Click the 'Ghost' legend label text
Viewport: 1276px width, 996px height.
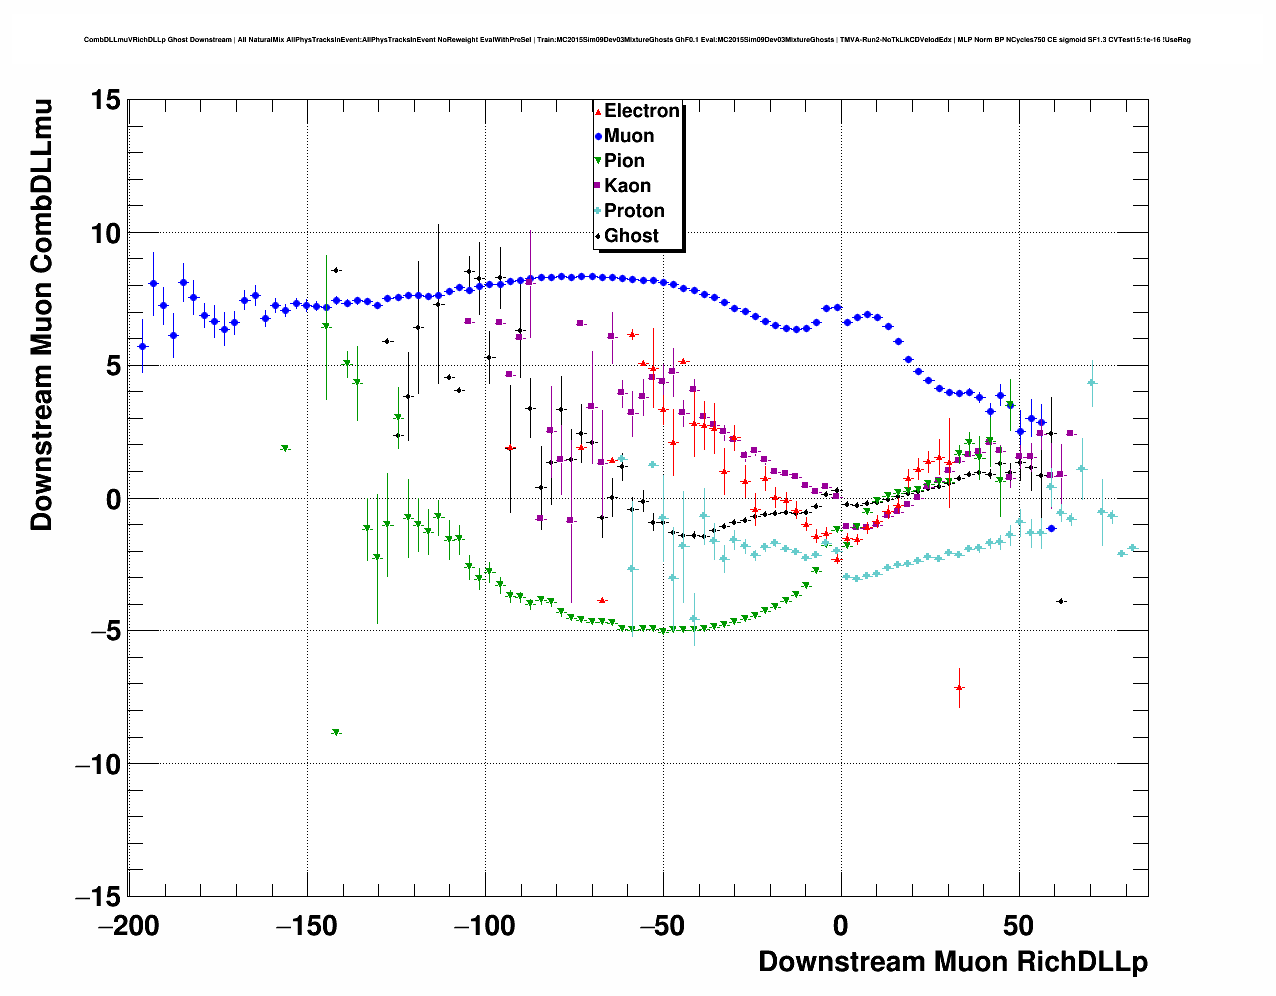(631, 236)
